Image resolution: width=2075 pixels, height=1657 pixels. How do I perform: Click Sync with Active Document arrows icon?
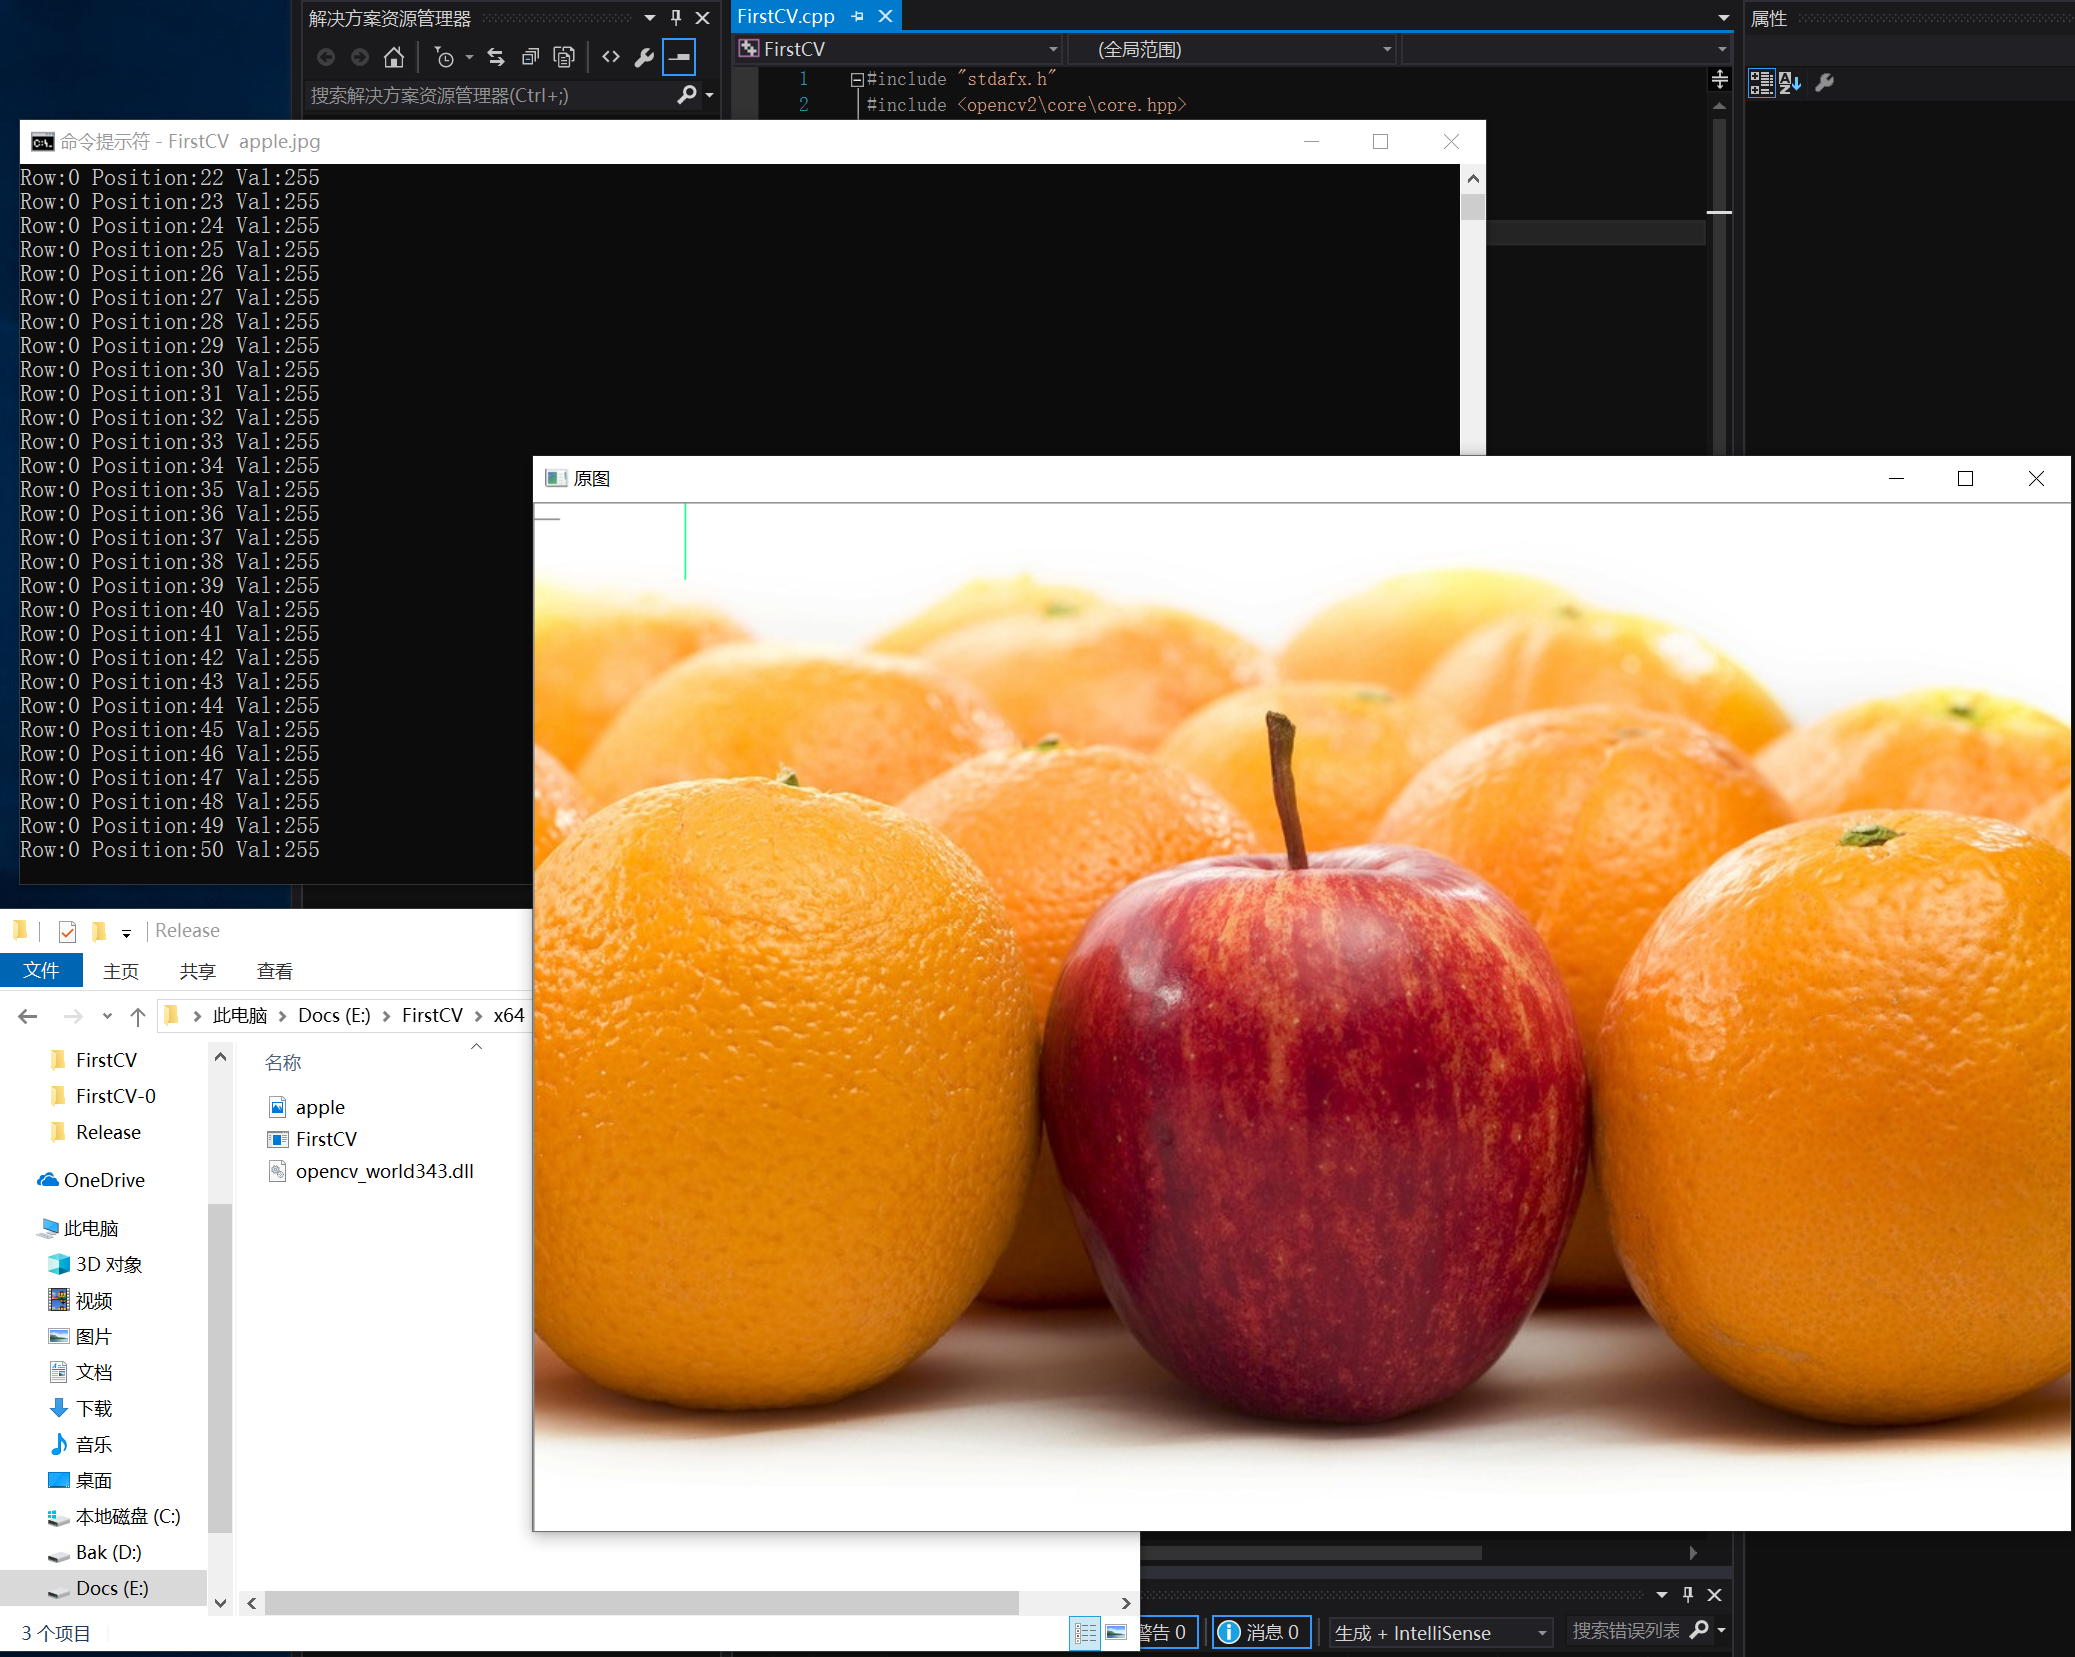point(496,57)
